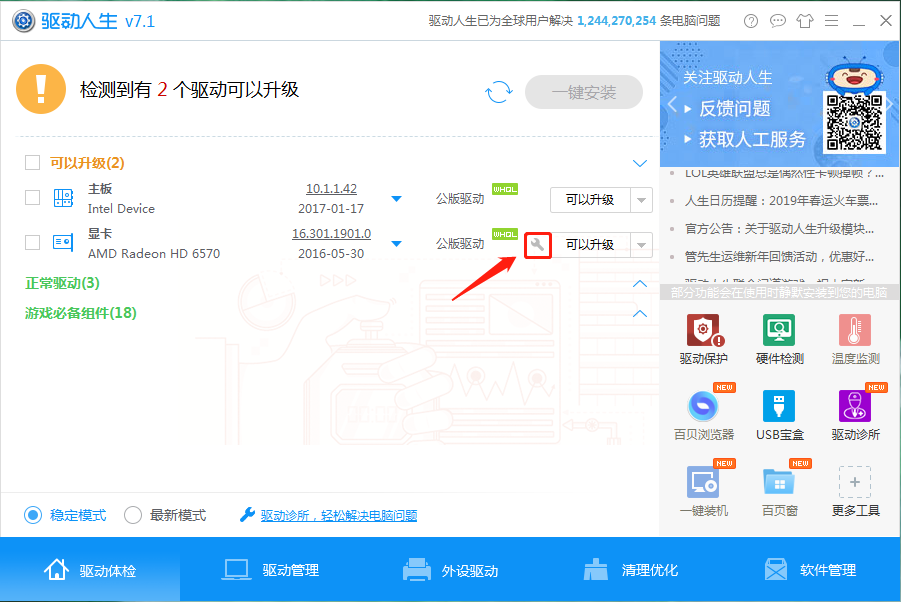Open 更多工具 plus icon
Viewport: 901px width, 602px height.
[855, 482]
